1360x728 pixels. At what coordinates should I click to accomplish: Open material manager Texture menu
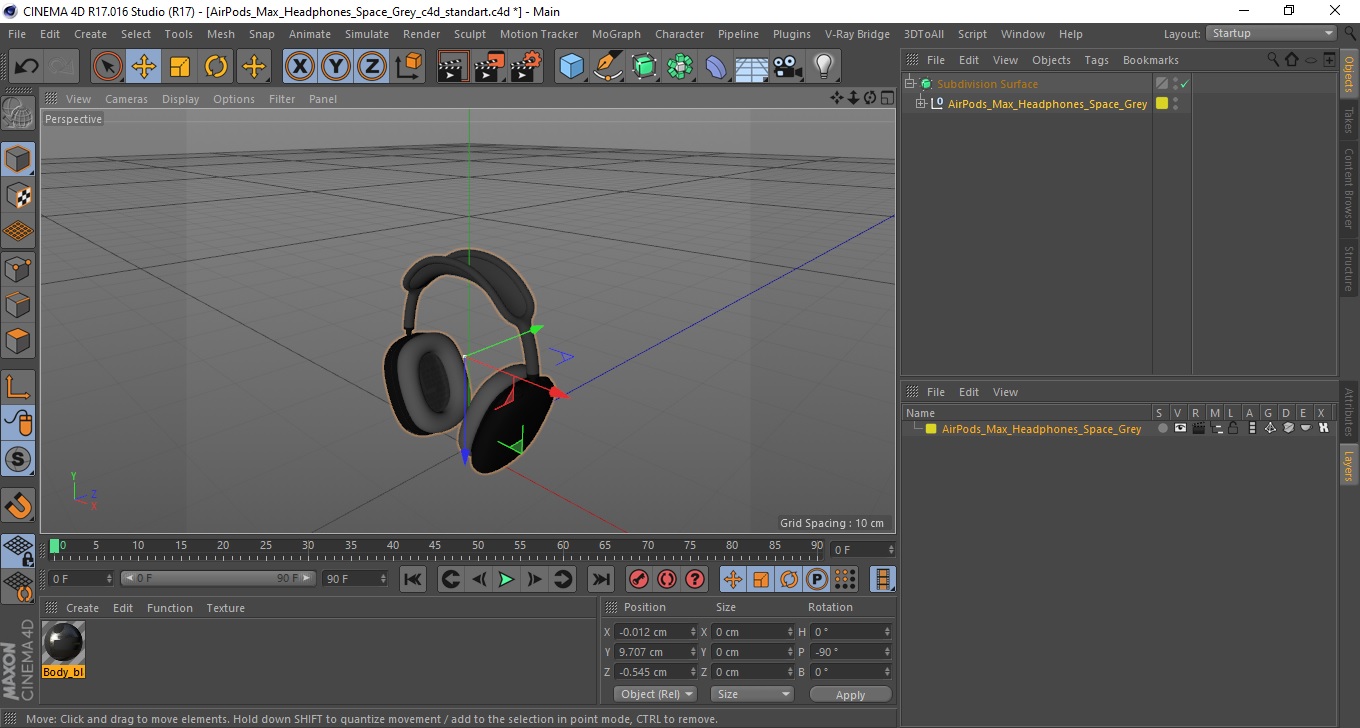pyautogui.click(x=225, y=608)
